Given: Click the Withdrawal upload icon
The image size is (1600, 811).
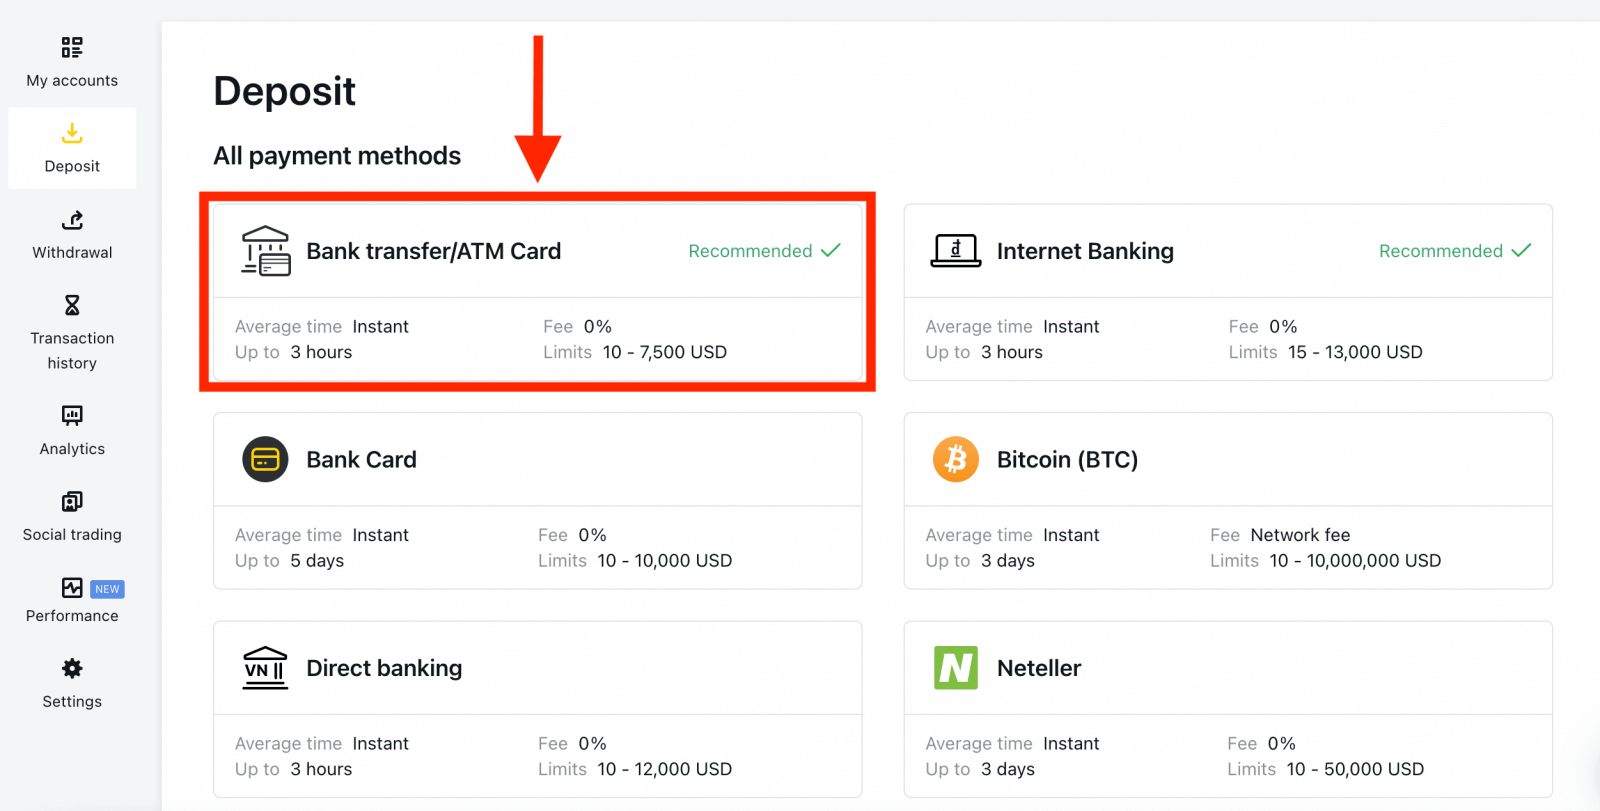Looking at the screenshot, I should [x=72, y=220].
